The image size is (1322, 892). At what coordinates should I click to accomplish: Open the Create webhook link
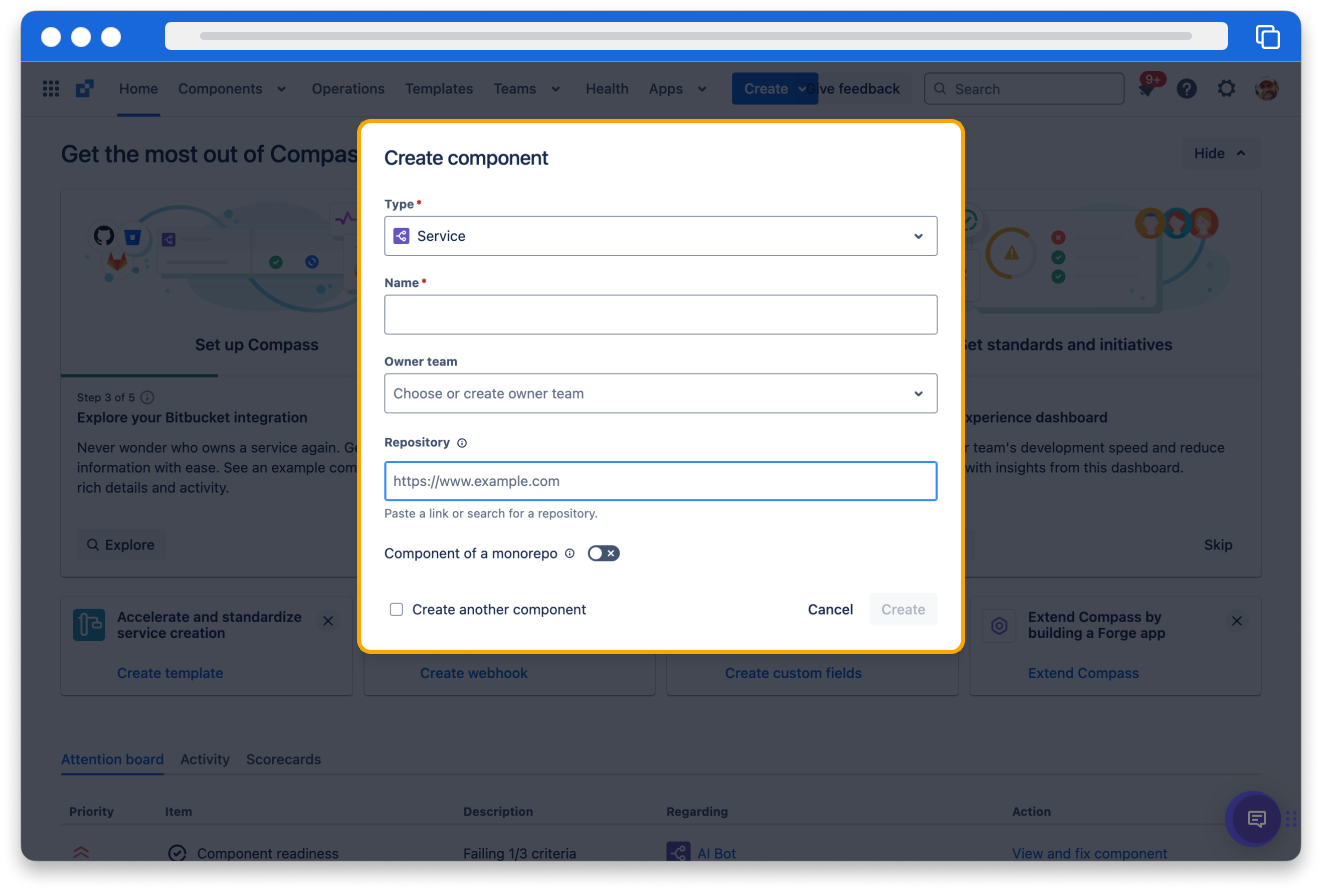pos(474,673)
